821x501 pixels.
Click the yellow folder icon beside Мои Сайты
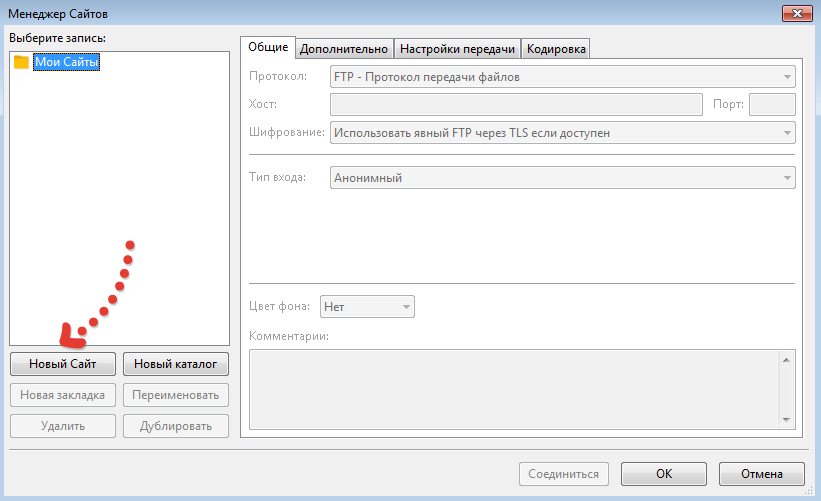coord(21,62)
